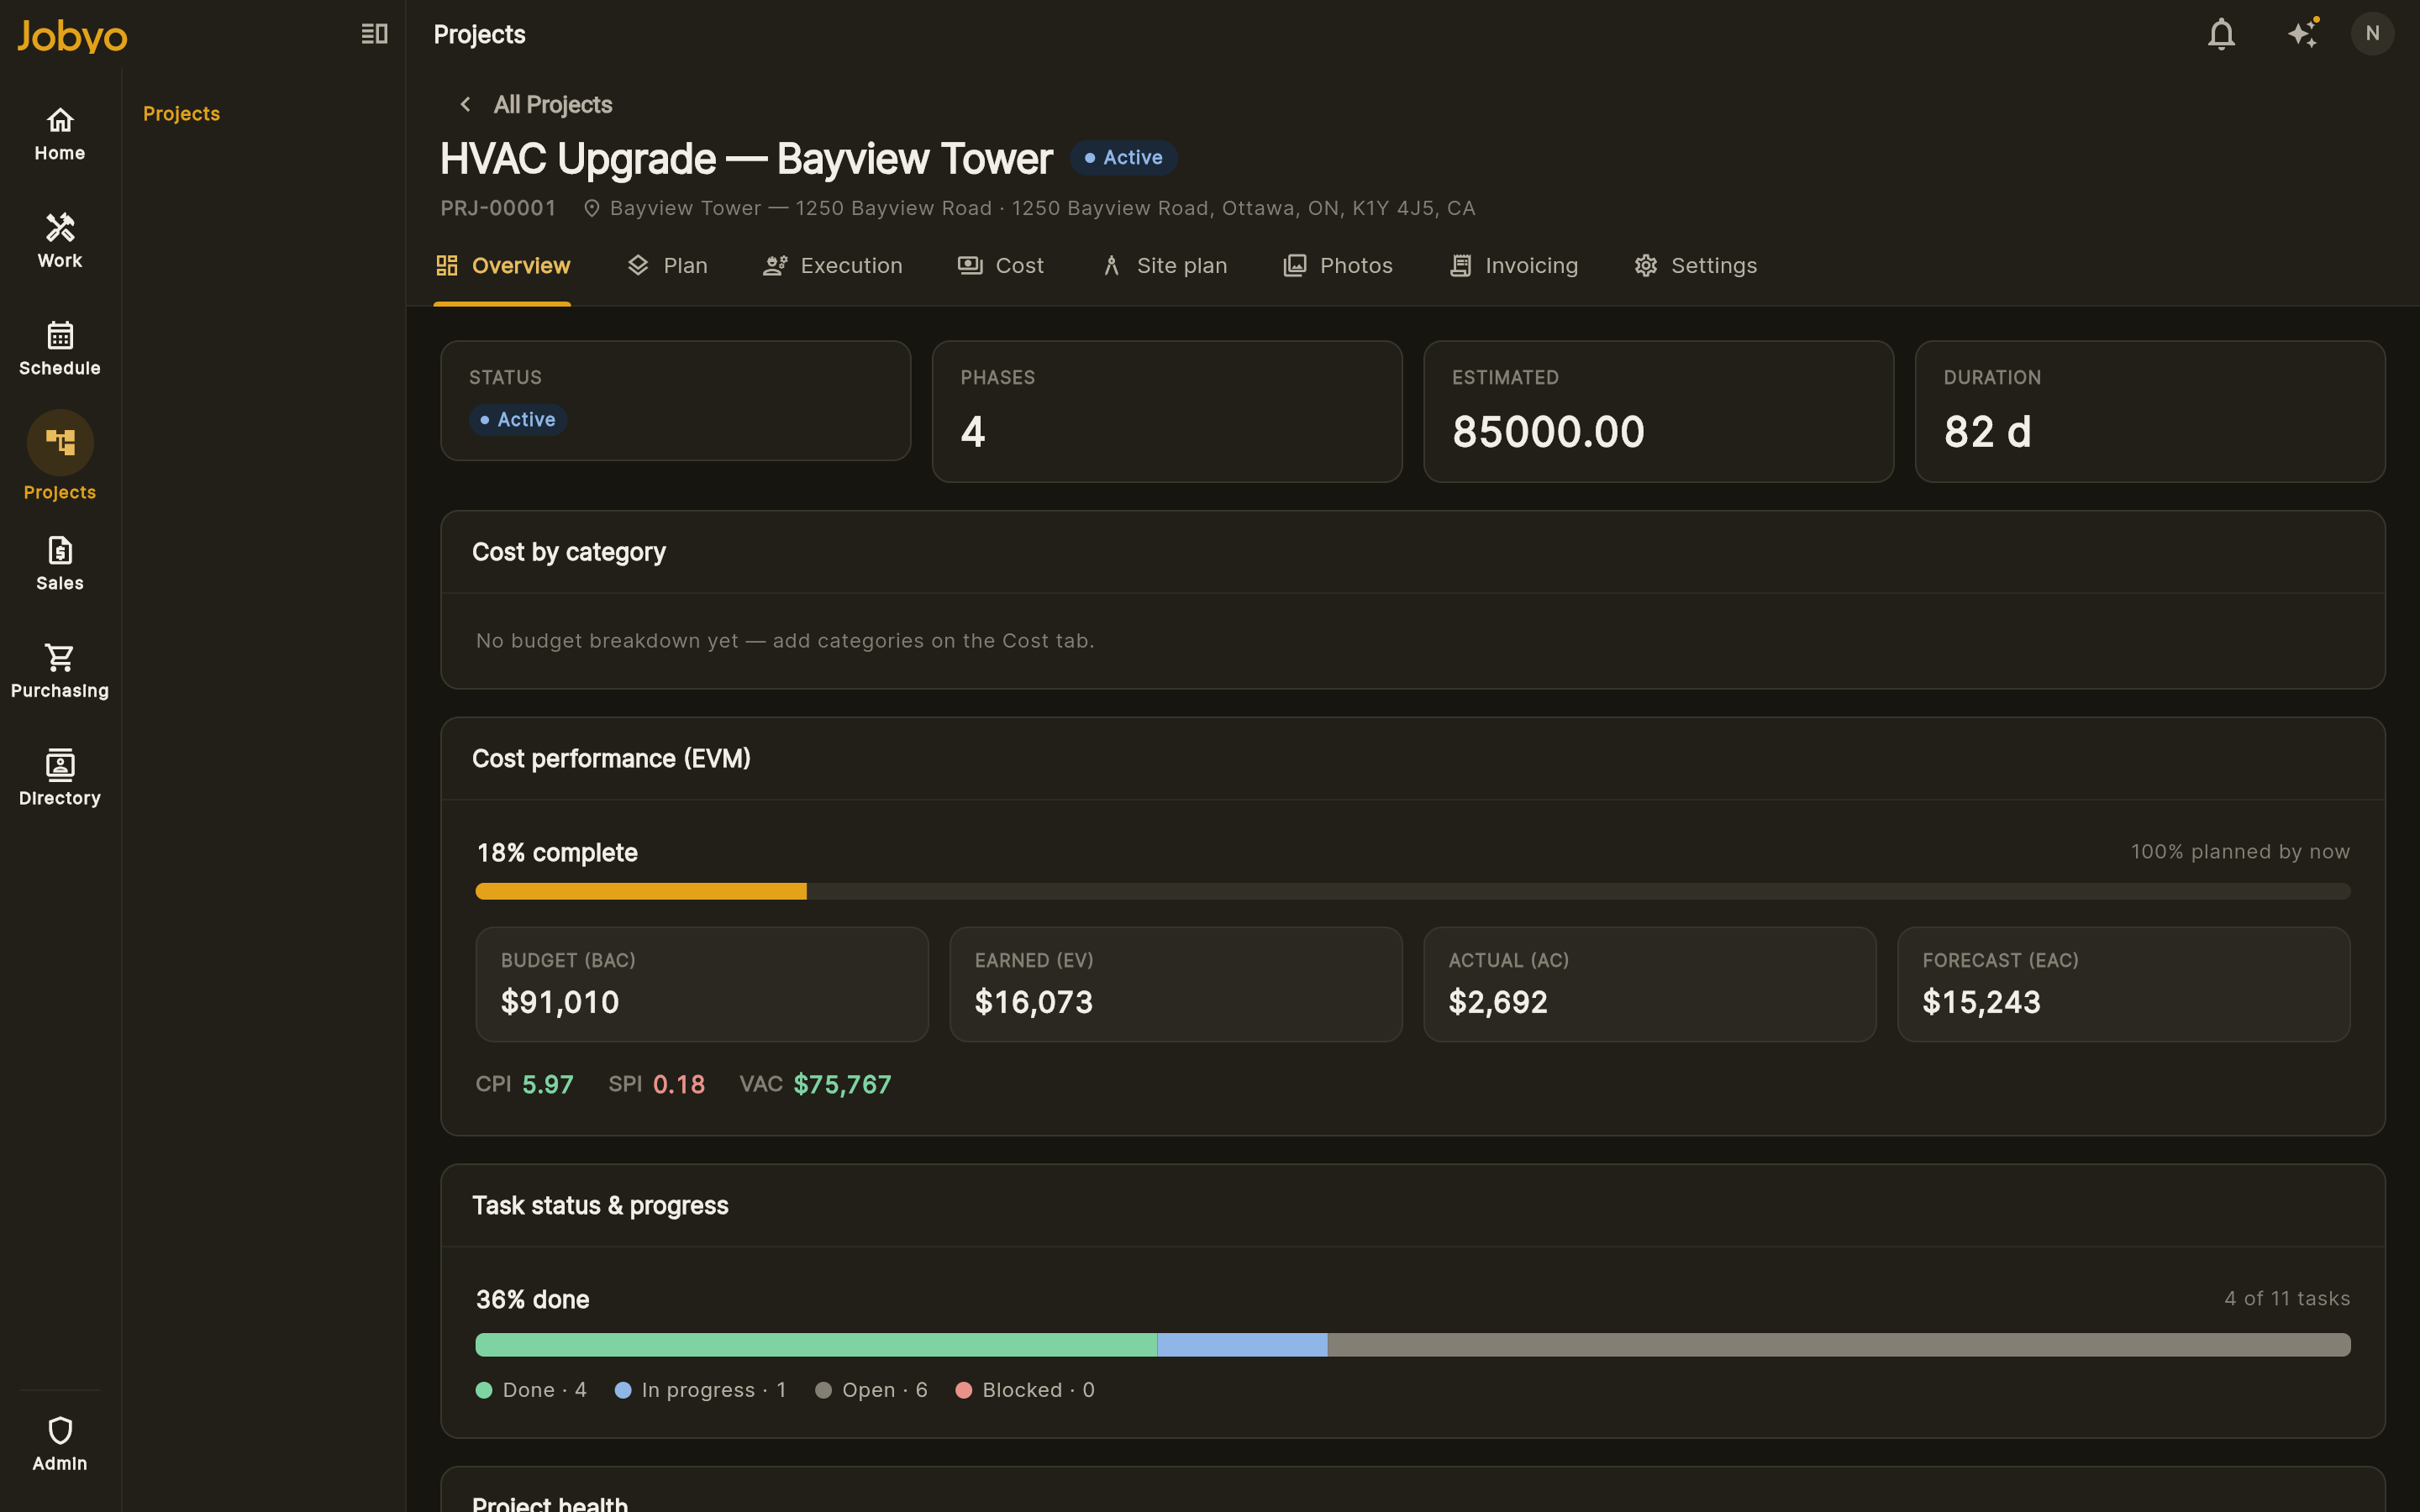Click the location pin icon
The width and height of the screenshot is (2420, 1512).
pyautogui.click(x=592, y=208)
